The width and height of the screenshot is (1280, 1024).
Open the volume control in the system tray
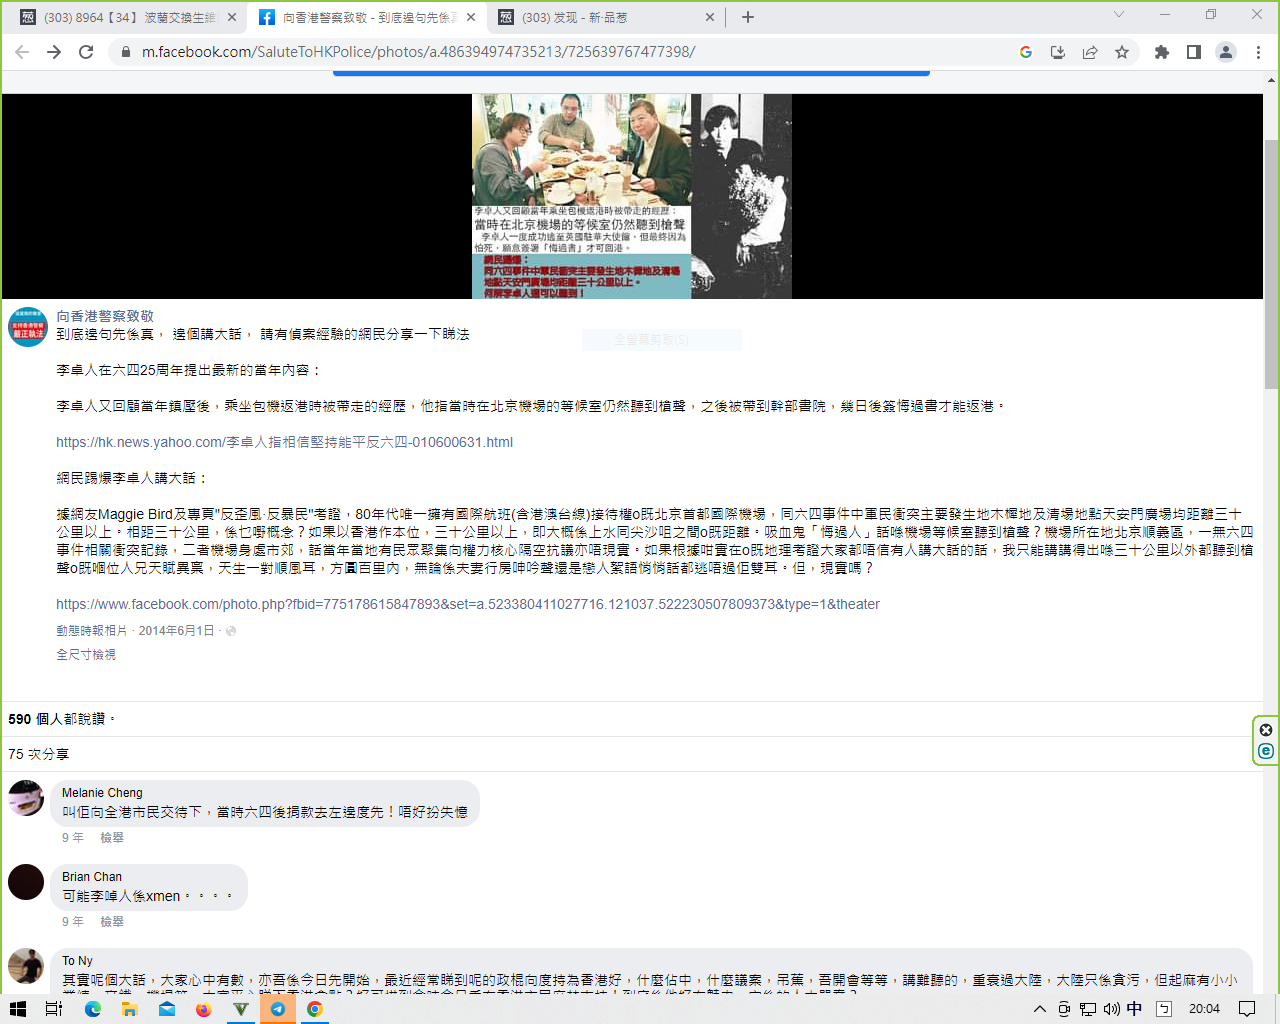click(x=1112, y=1009)
